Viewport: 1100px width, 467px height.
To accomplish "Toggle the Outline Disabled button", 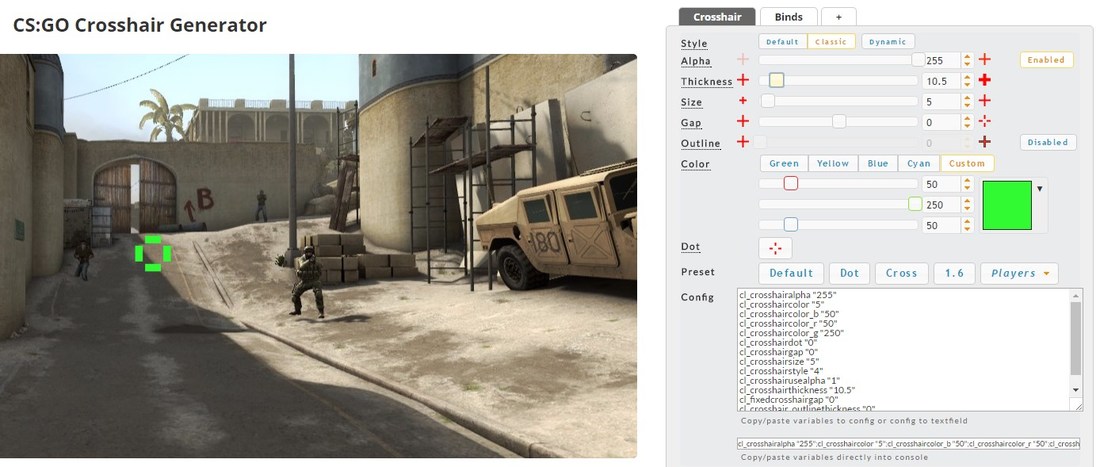I will pyautogui.click(x=1047, y=142).
